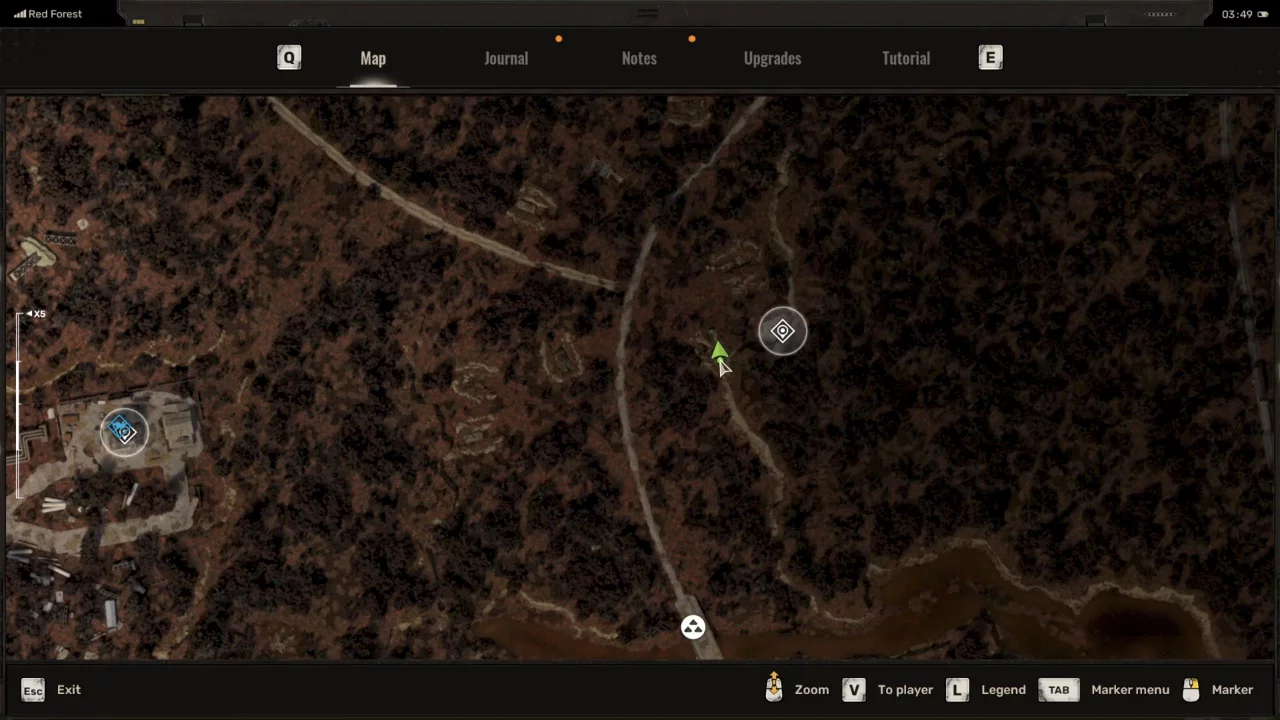The width and height of the screenshot is (1280, 720).
Task: Switch to the Journal tab
Action: click(506, 58)
